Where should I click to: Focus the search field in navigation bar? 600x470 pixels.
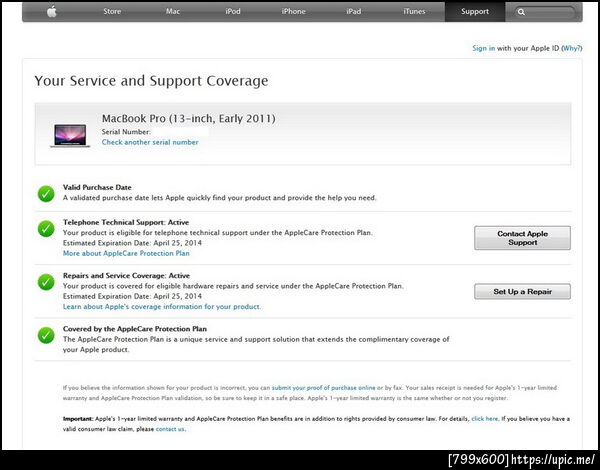coord(545,12)
